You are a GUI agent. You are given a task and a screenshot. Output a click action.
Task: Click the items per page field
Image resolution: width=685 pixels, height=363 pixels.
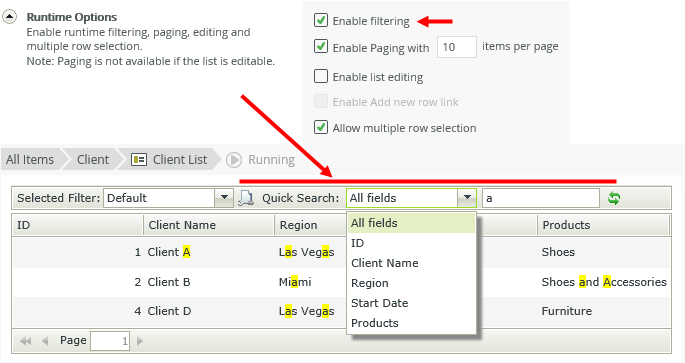click(x=457, y=47)
